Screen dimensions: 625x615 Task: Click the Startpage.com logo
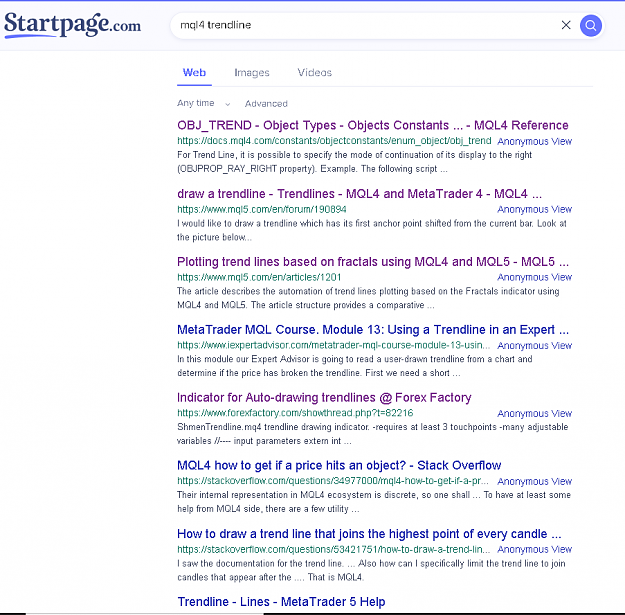coord(72,25)
